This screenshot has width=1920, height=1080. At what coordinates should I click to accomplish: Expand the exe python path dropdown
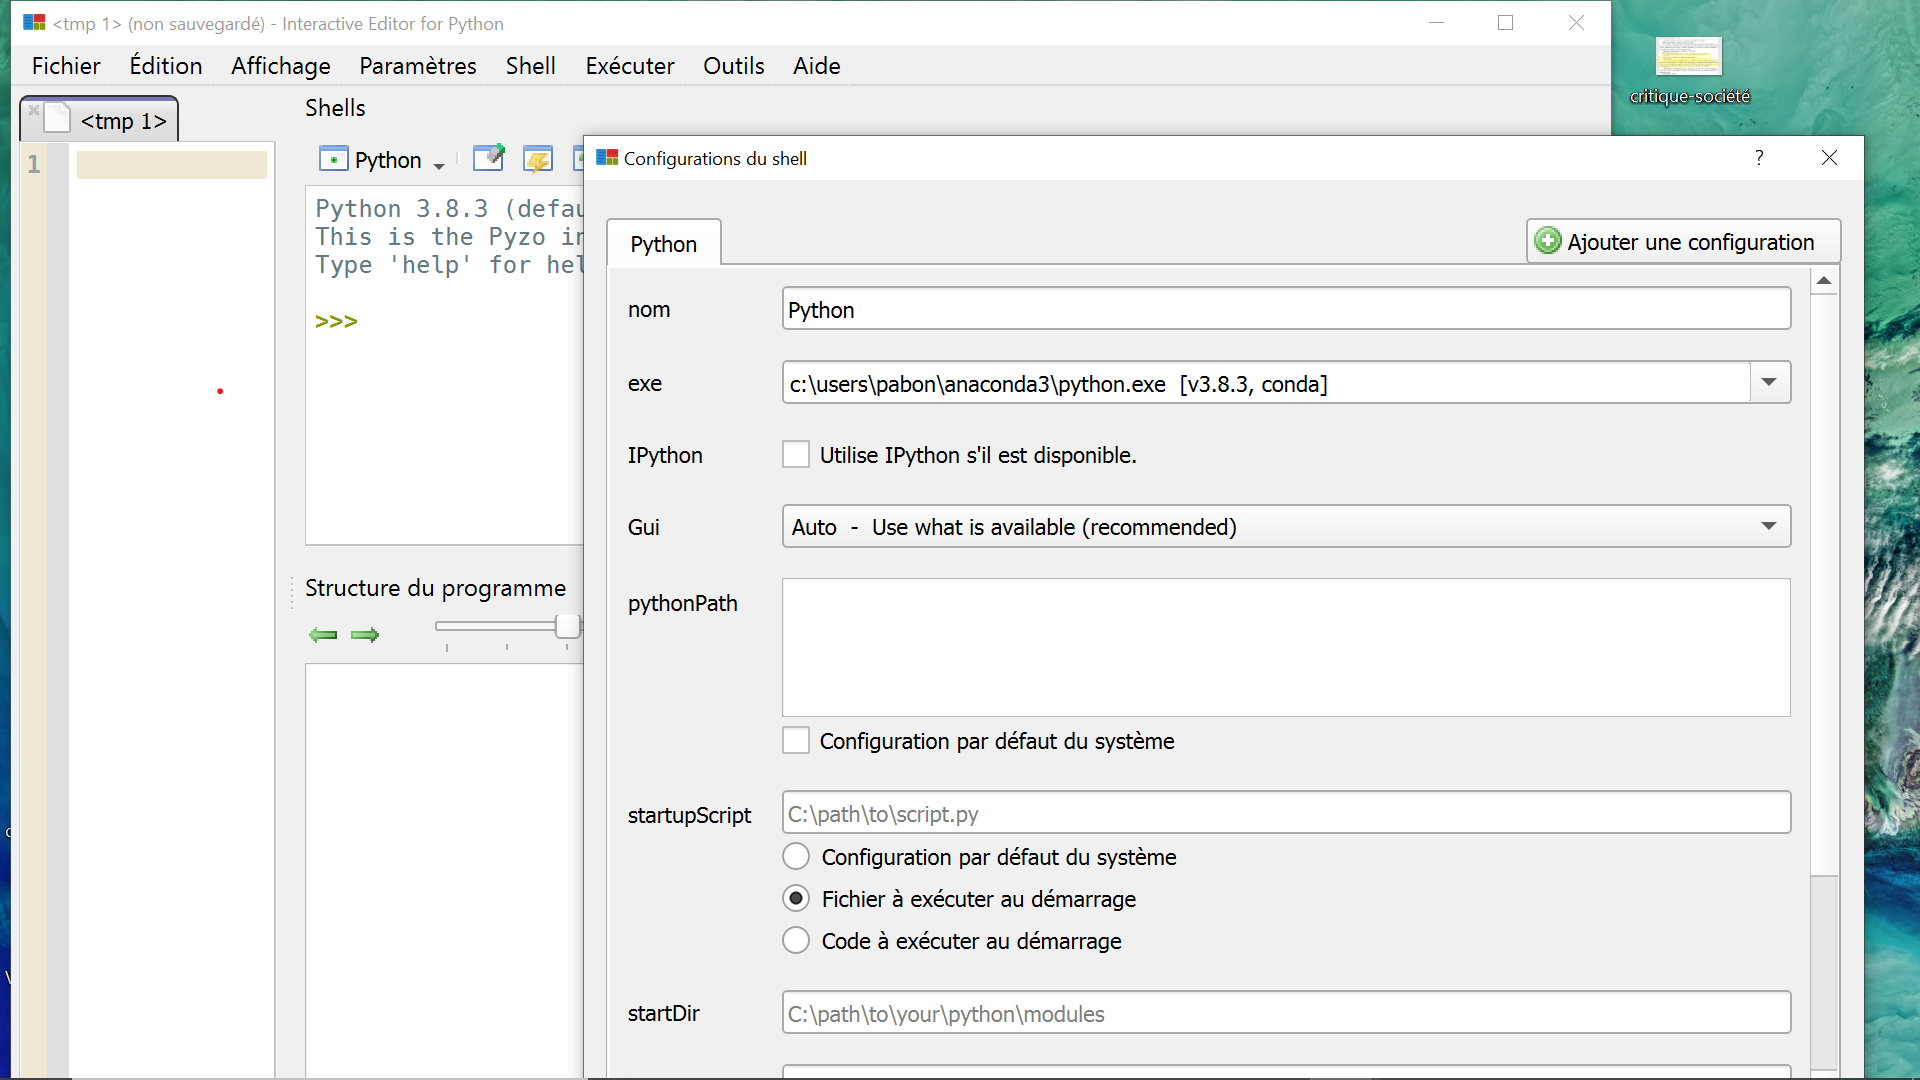click(x=1769, y=383)
